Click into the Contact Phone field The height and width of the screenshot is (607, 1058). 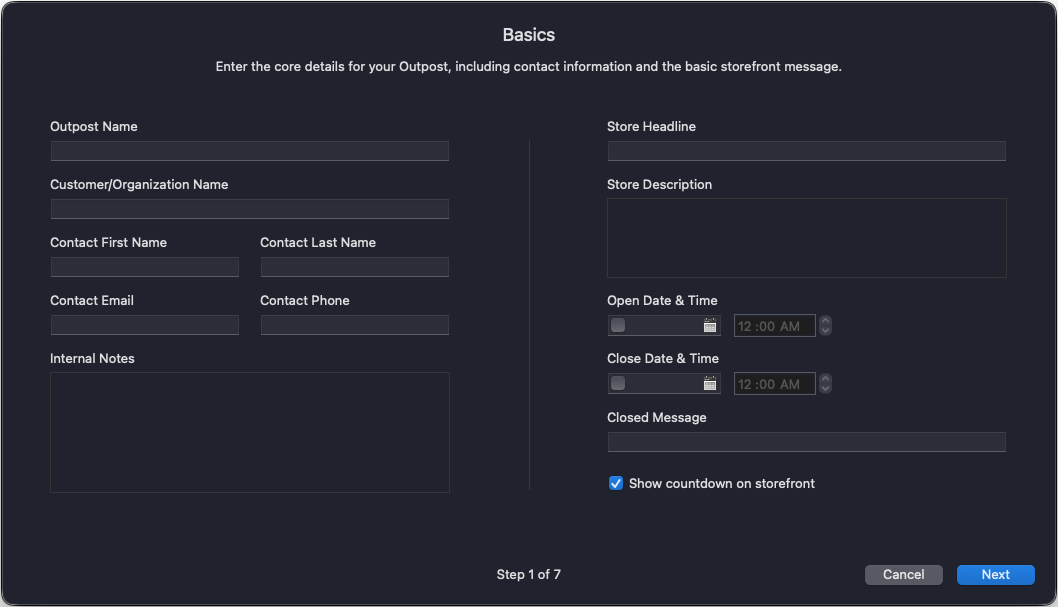[x=354, y=325]
